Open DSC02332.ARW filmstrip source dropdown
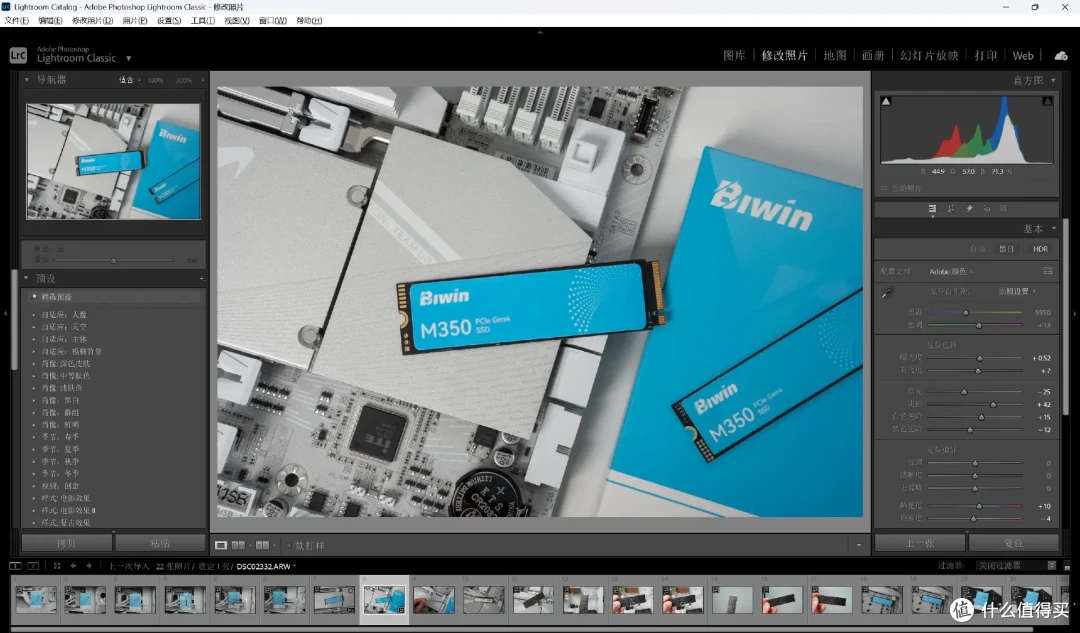Viewport: 1080px width, 633px height. click(266, 566)
